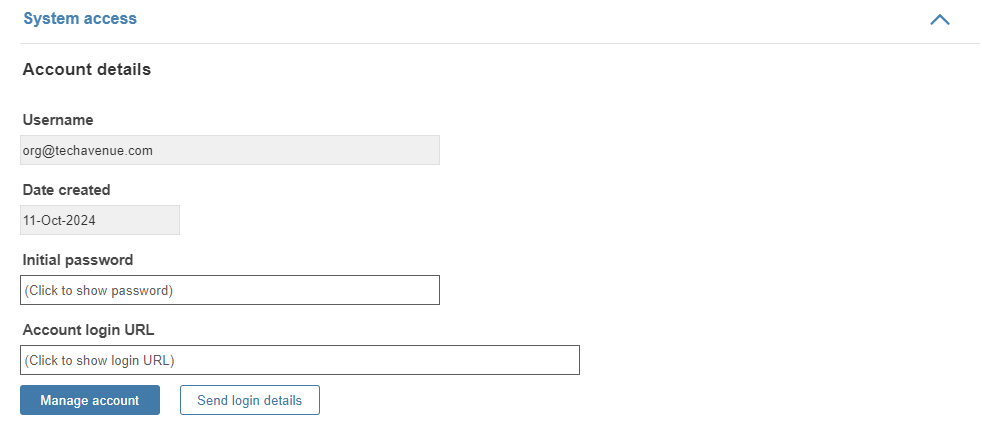Click the org@techavenue.com email text
Viewport: 982px width, 426px height.
point(88,151)
